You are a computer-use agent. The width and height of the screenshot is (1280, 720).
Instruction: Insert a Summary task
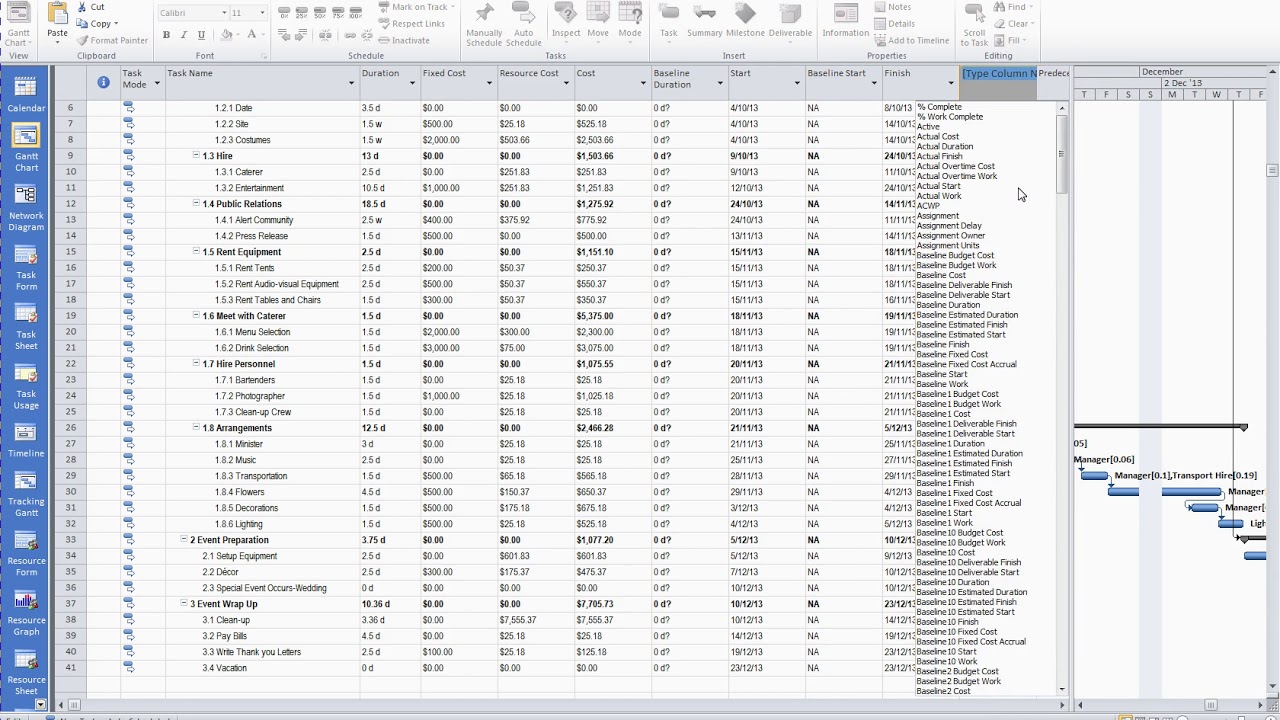705,22
